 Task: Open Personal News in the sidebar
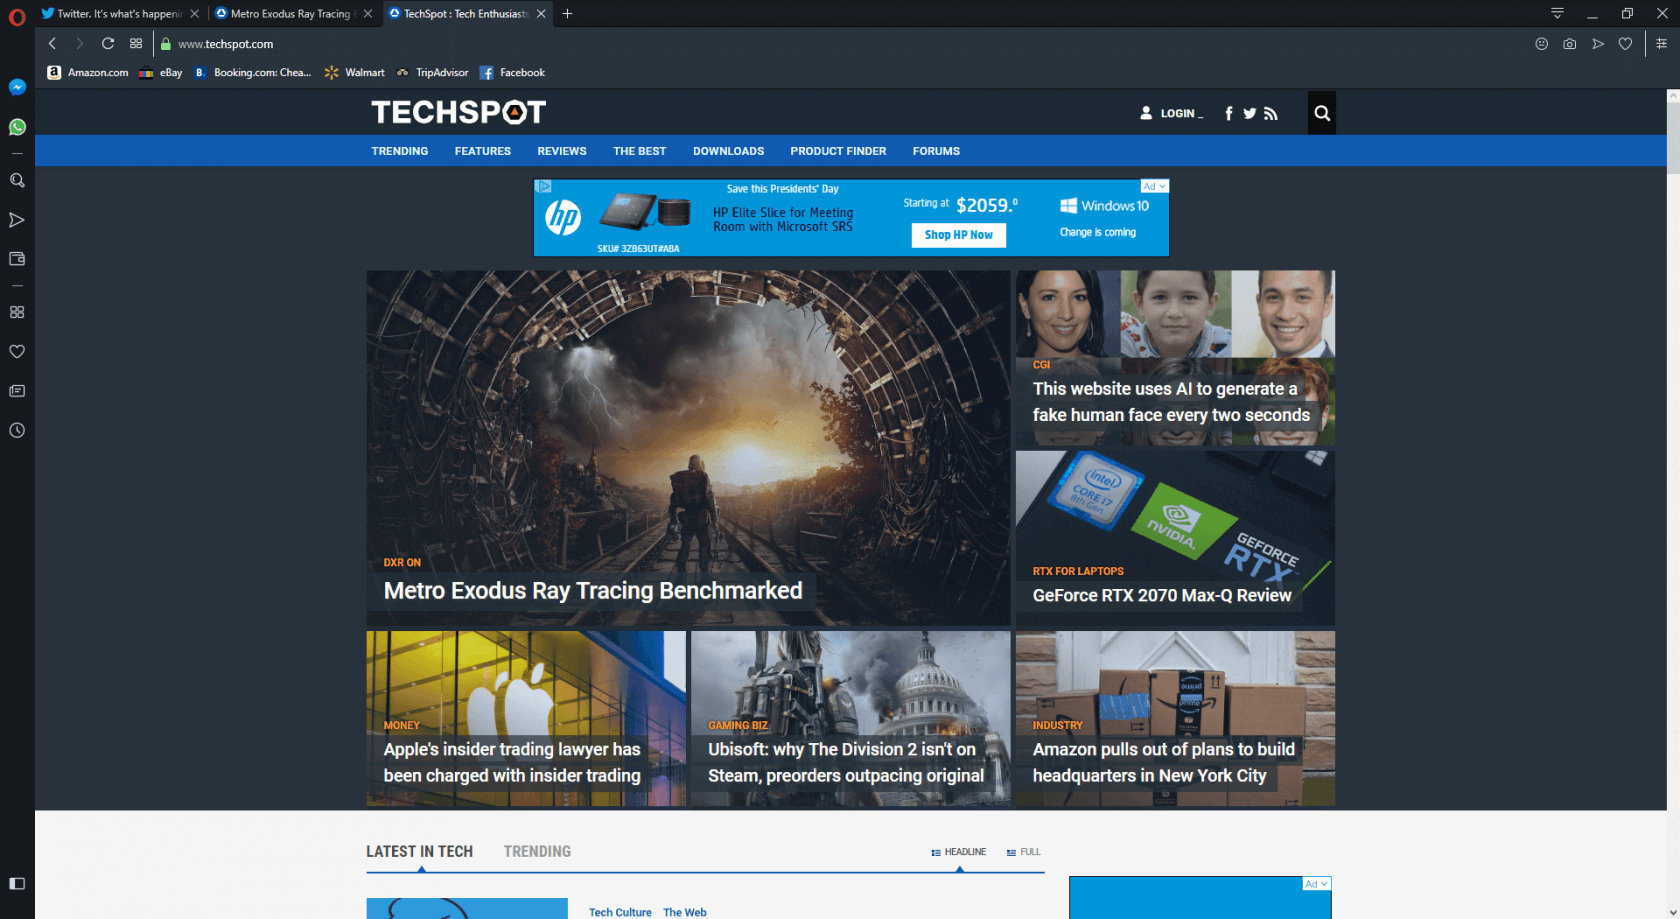tap(17, 391)
